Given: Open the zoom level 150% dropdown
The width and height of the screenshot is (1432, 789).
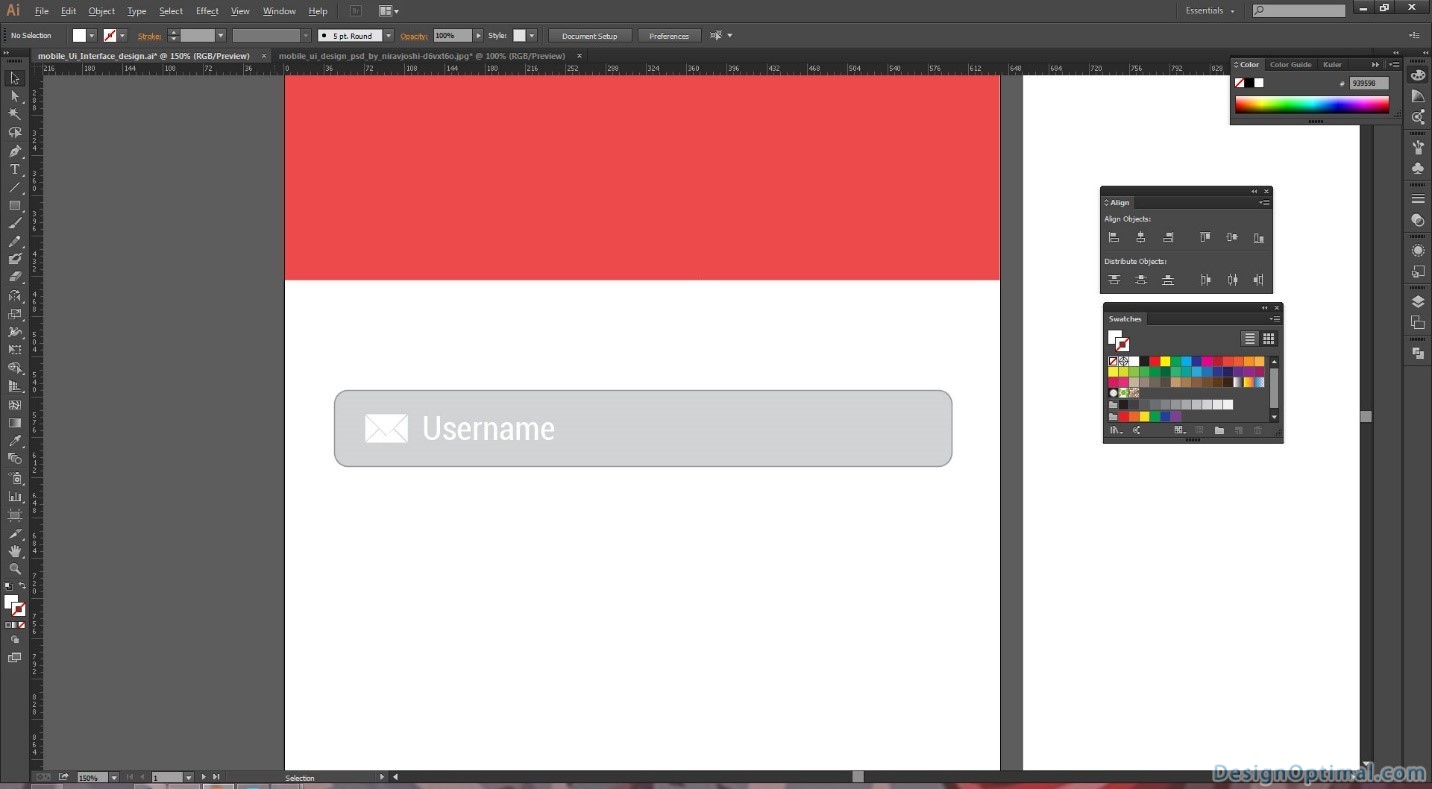Looking at the screenshot, I should (x=113, y=777).
